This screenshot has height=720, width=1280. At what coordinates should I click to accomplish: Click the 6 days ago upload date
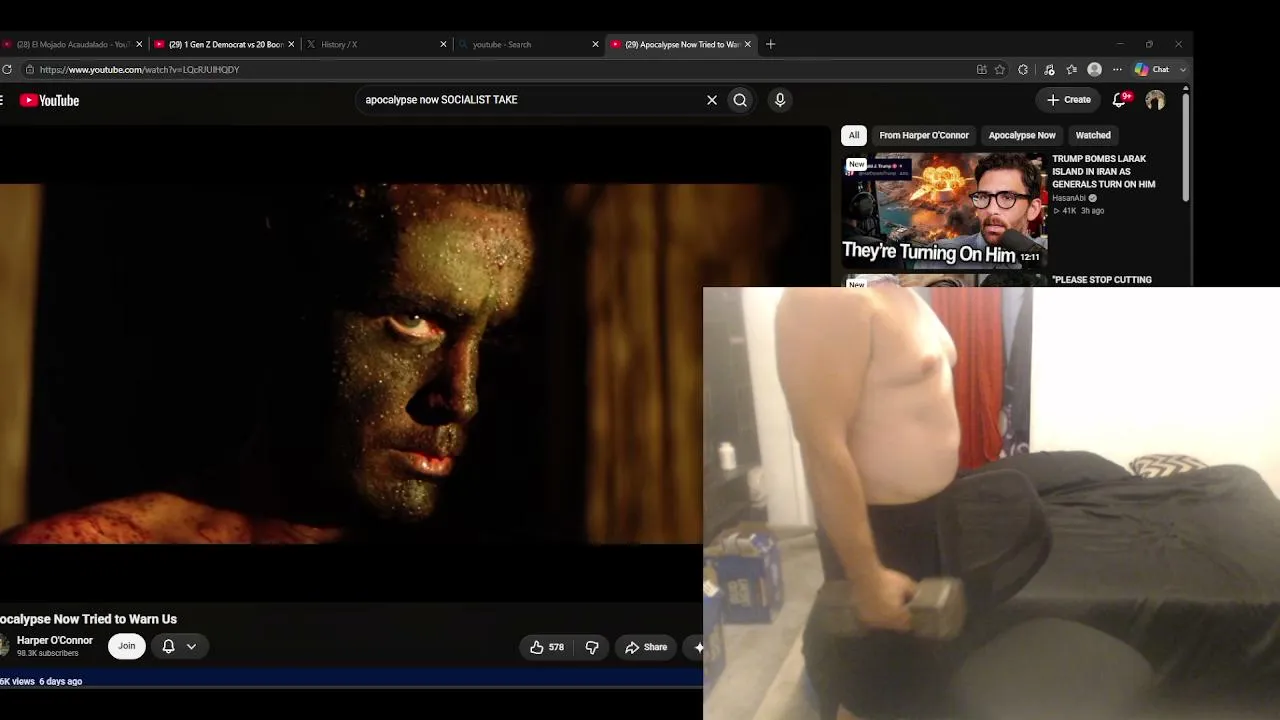60,681
